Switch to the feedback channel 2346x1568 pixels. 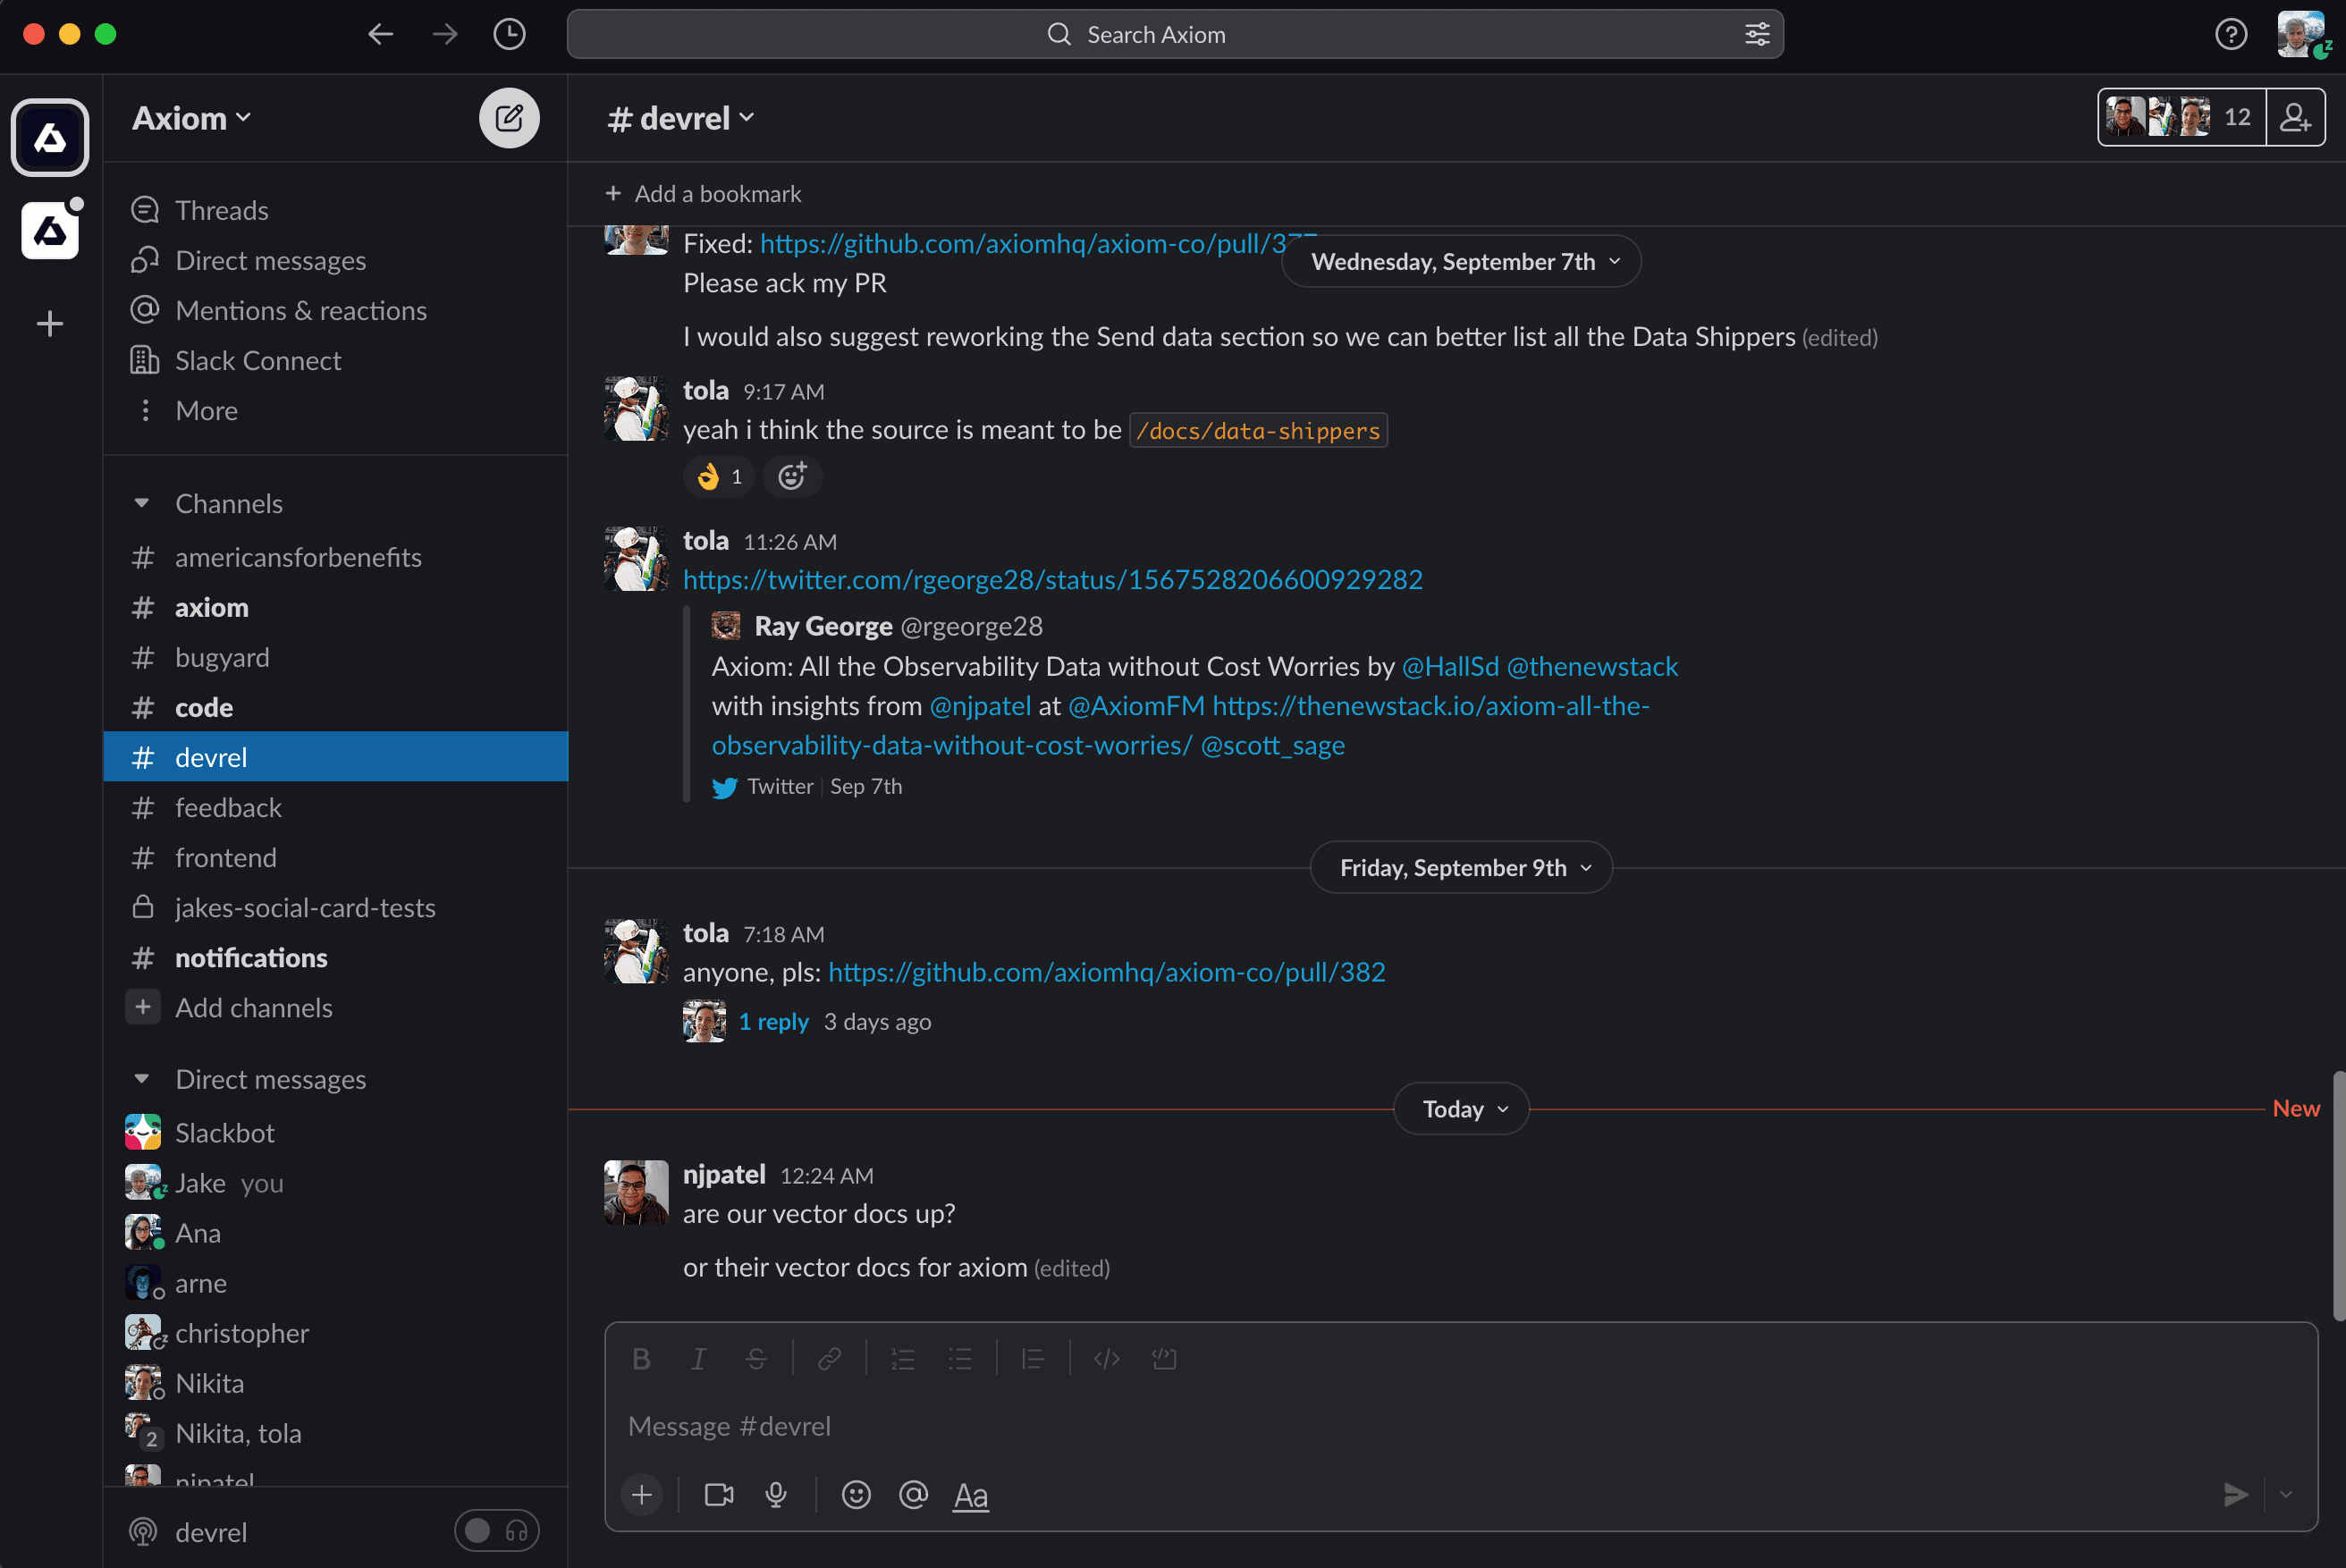228,807
